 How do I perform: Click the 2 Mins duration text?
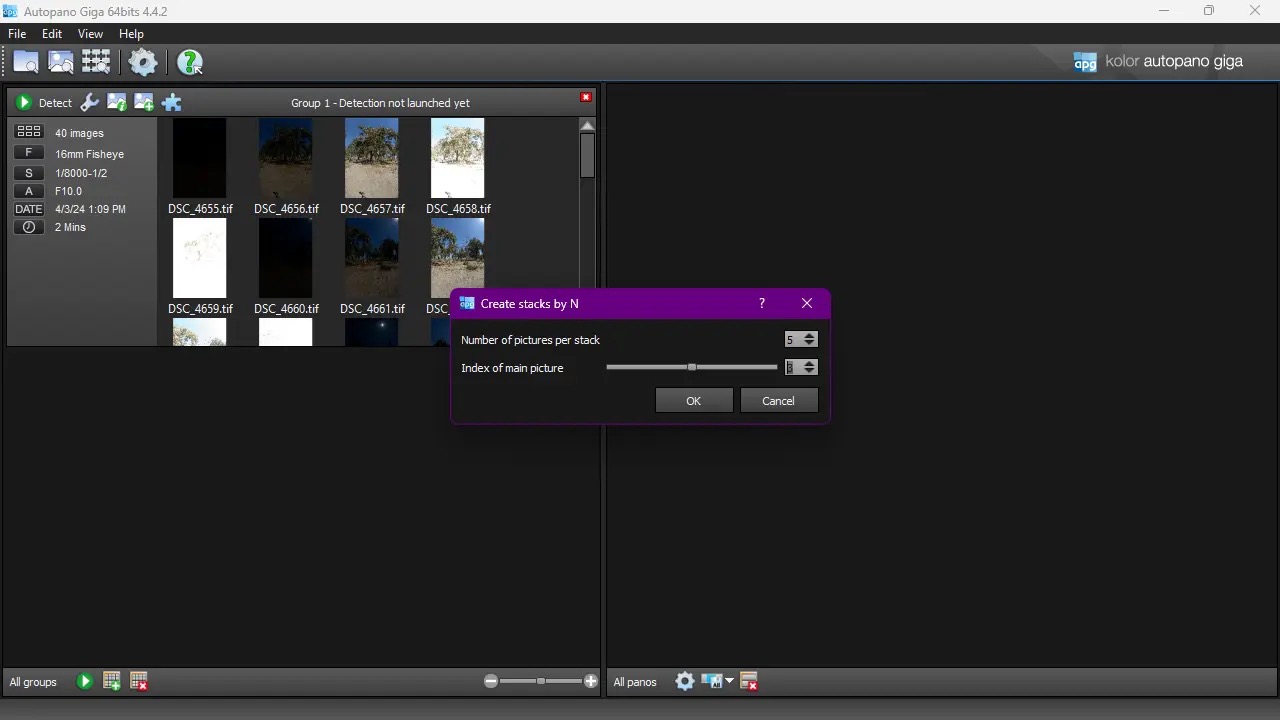coord(71,228)
